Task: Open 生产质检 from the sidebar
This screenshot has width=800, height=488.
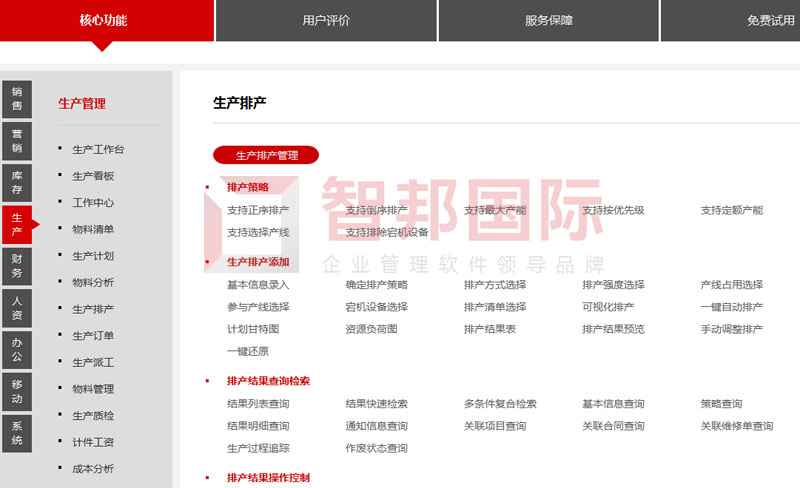Action: [93, 416]
